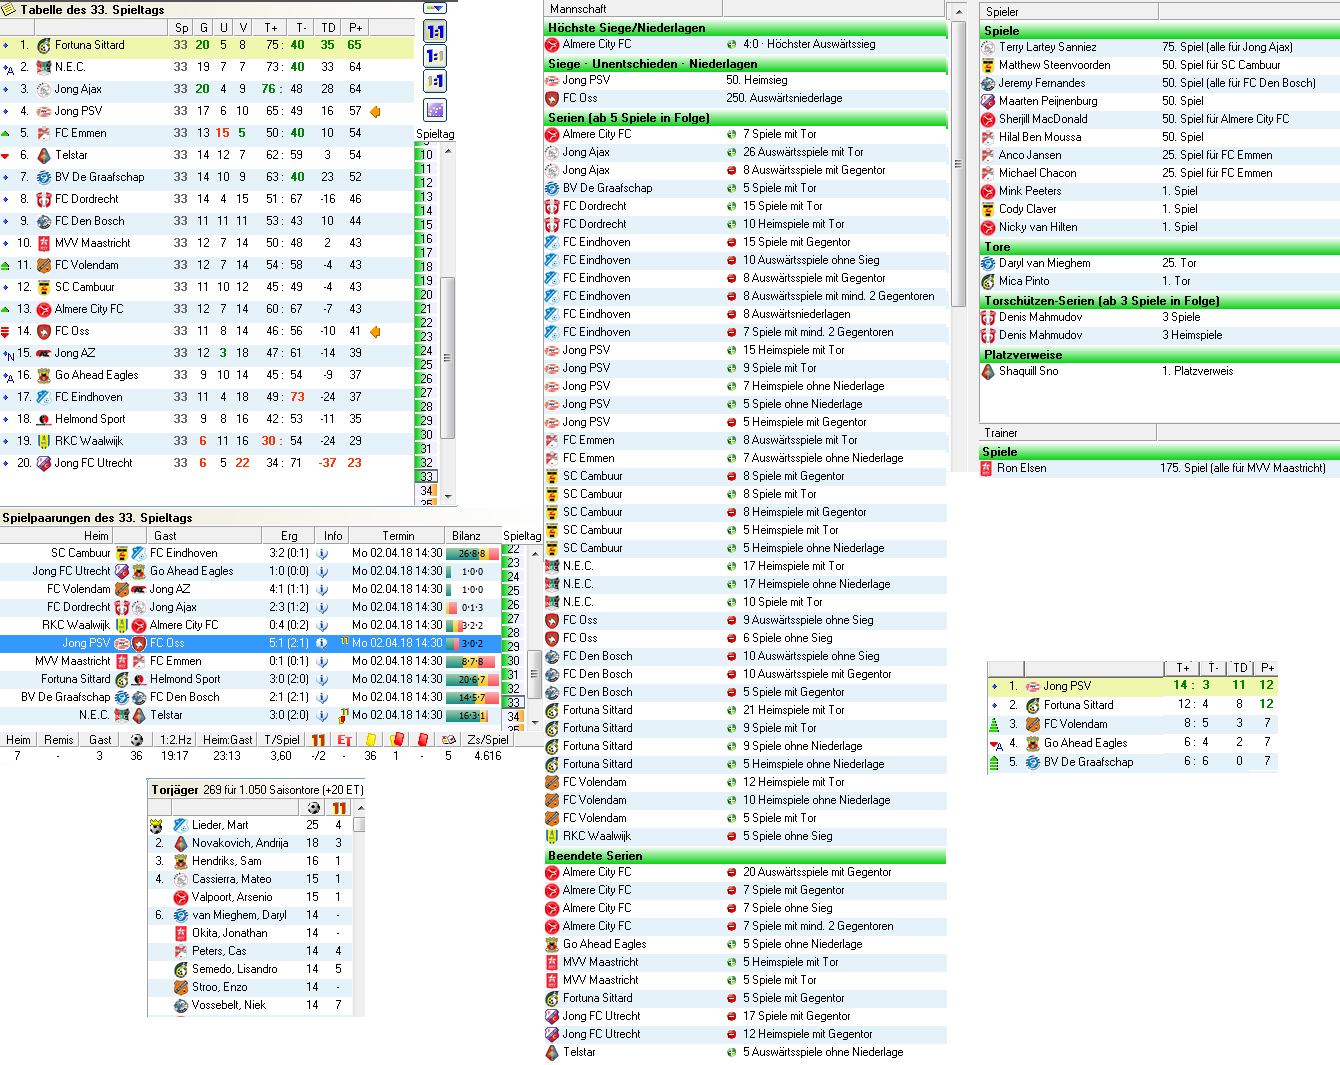
Task: Click the scroll-up arrow of the Torjäger list
Action: (359, 808)
